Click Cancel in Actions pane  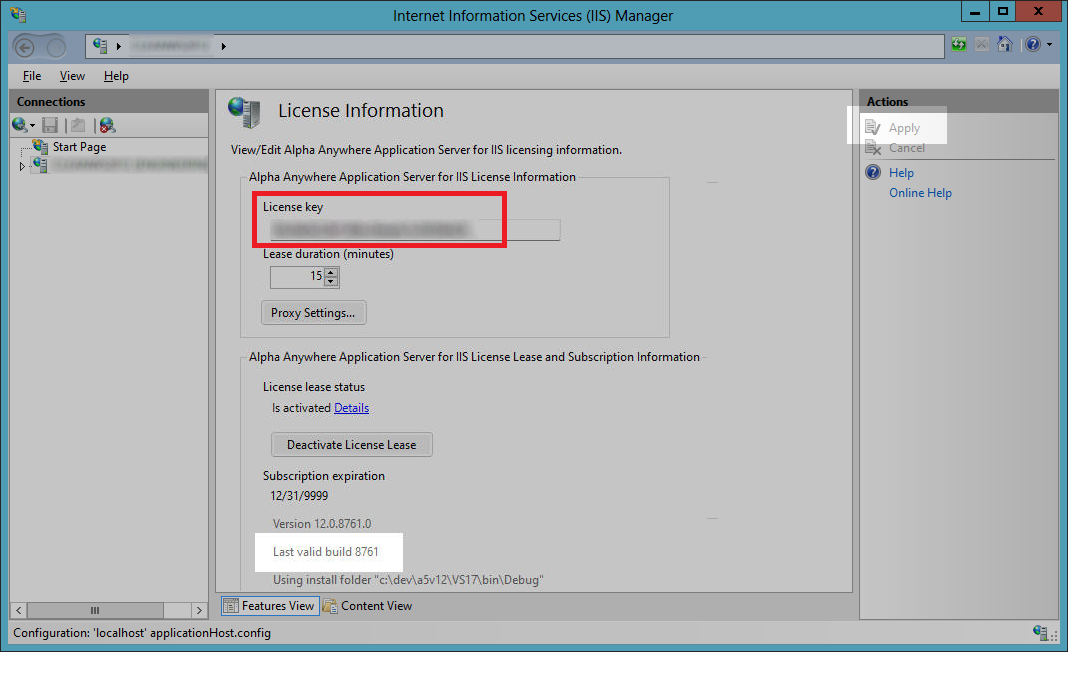907,148
